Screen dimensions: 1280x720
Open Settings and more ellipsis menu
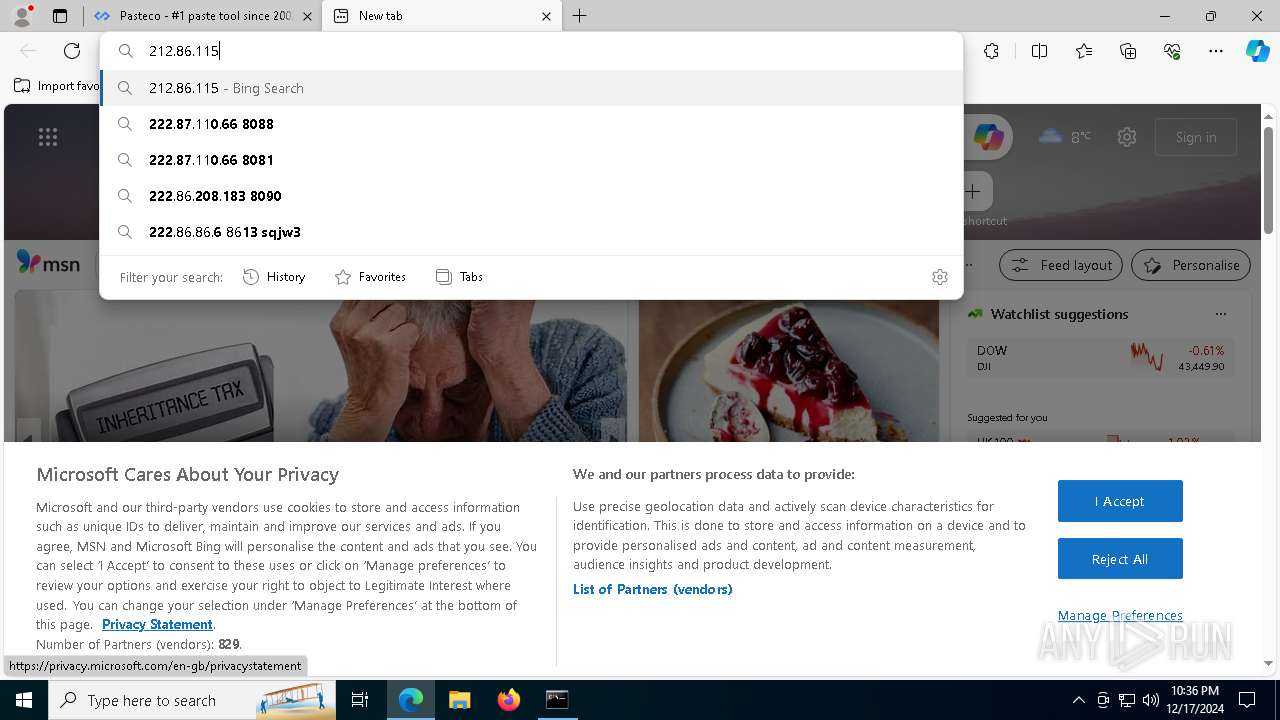coord(1216,51)
